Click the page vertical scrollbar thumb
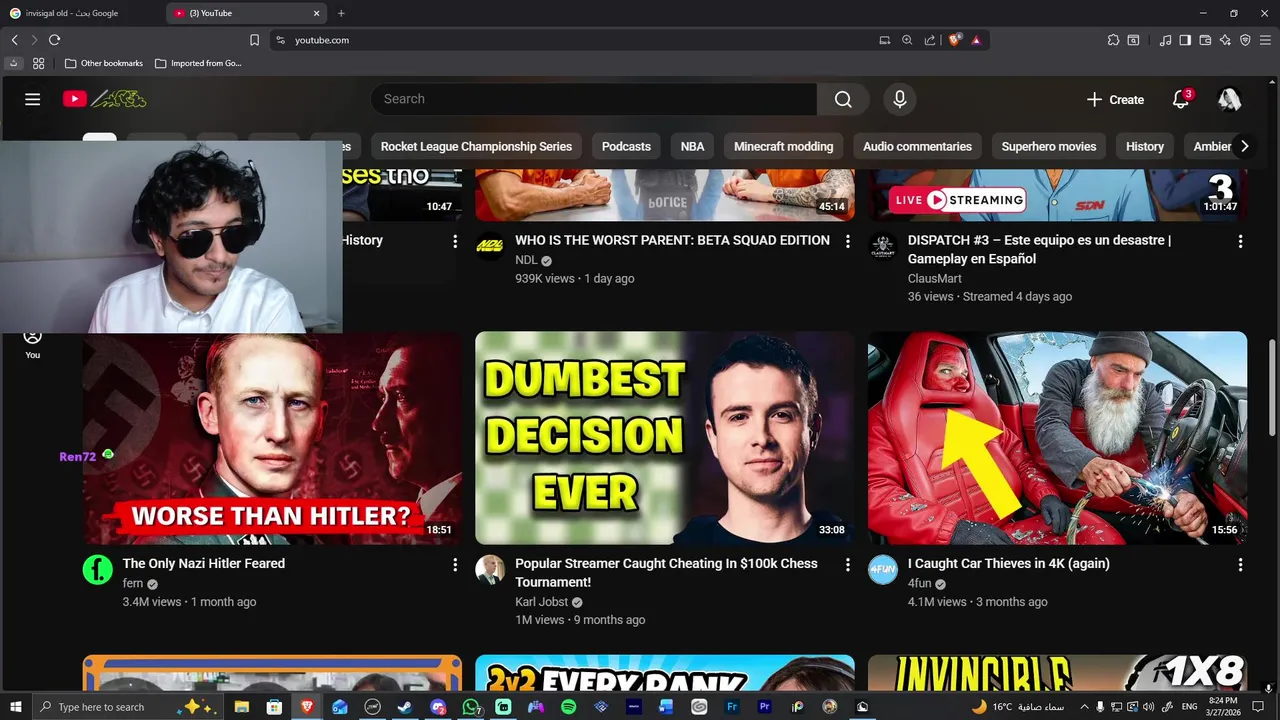The height and width of the screenshot is (720, 1280). click(1272, 388)
